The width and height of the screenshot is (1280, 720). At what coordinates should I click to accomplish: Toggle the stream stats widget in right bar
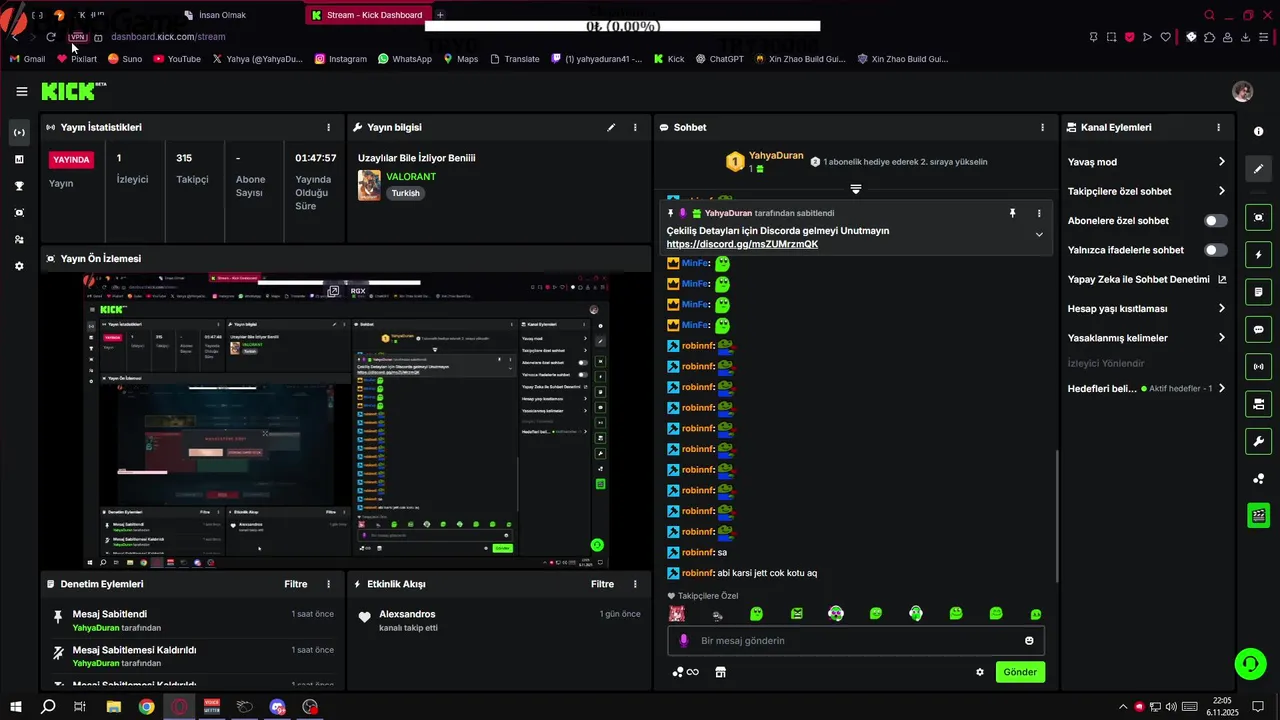[1258, 366]
